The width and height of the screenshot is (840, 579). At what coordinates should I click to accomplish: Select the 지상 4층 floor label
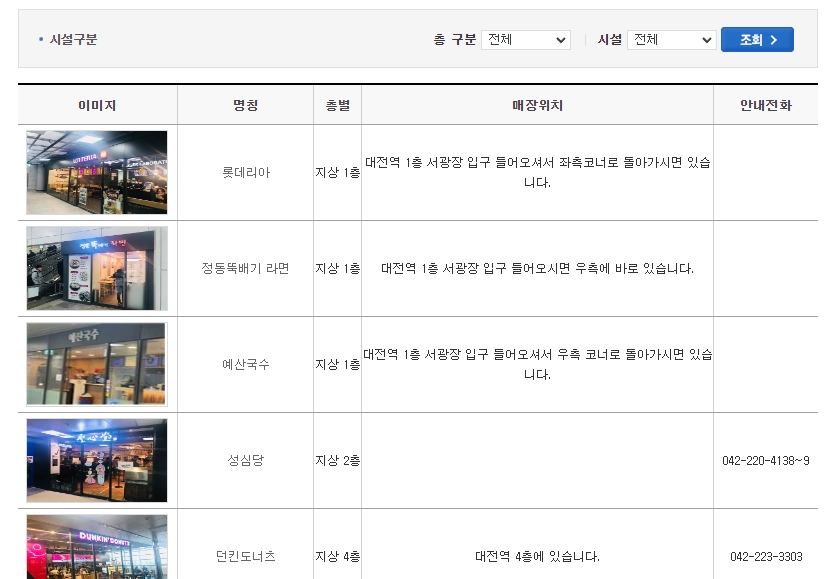337,551
